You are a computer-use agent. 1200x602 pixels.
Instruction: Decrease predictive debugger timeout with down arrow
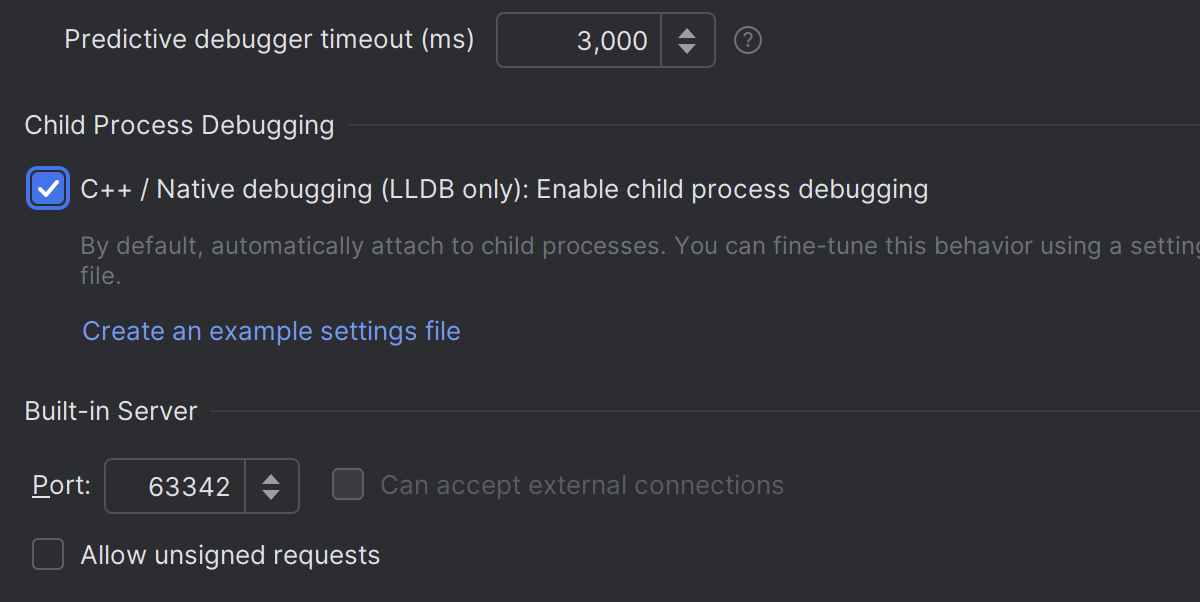pyautogui.click(x=686, y=48)
